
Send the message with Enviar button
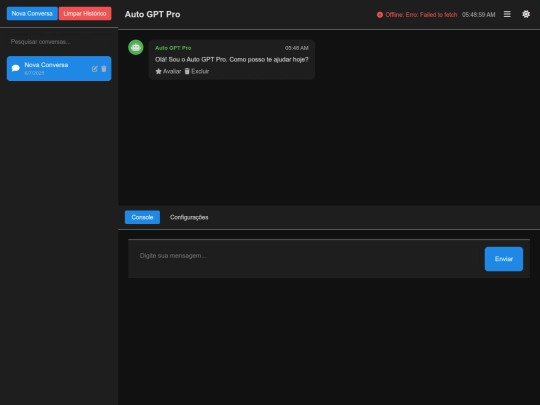tap(504, 259)
